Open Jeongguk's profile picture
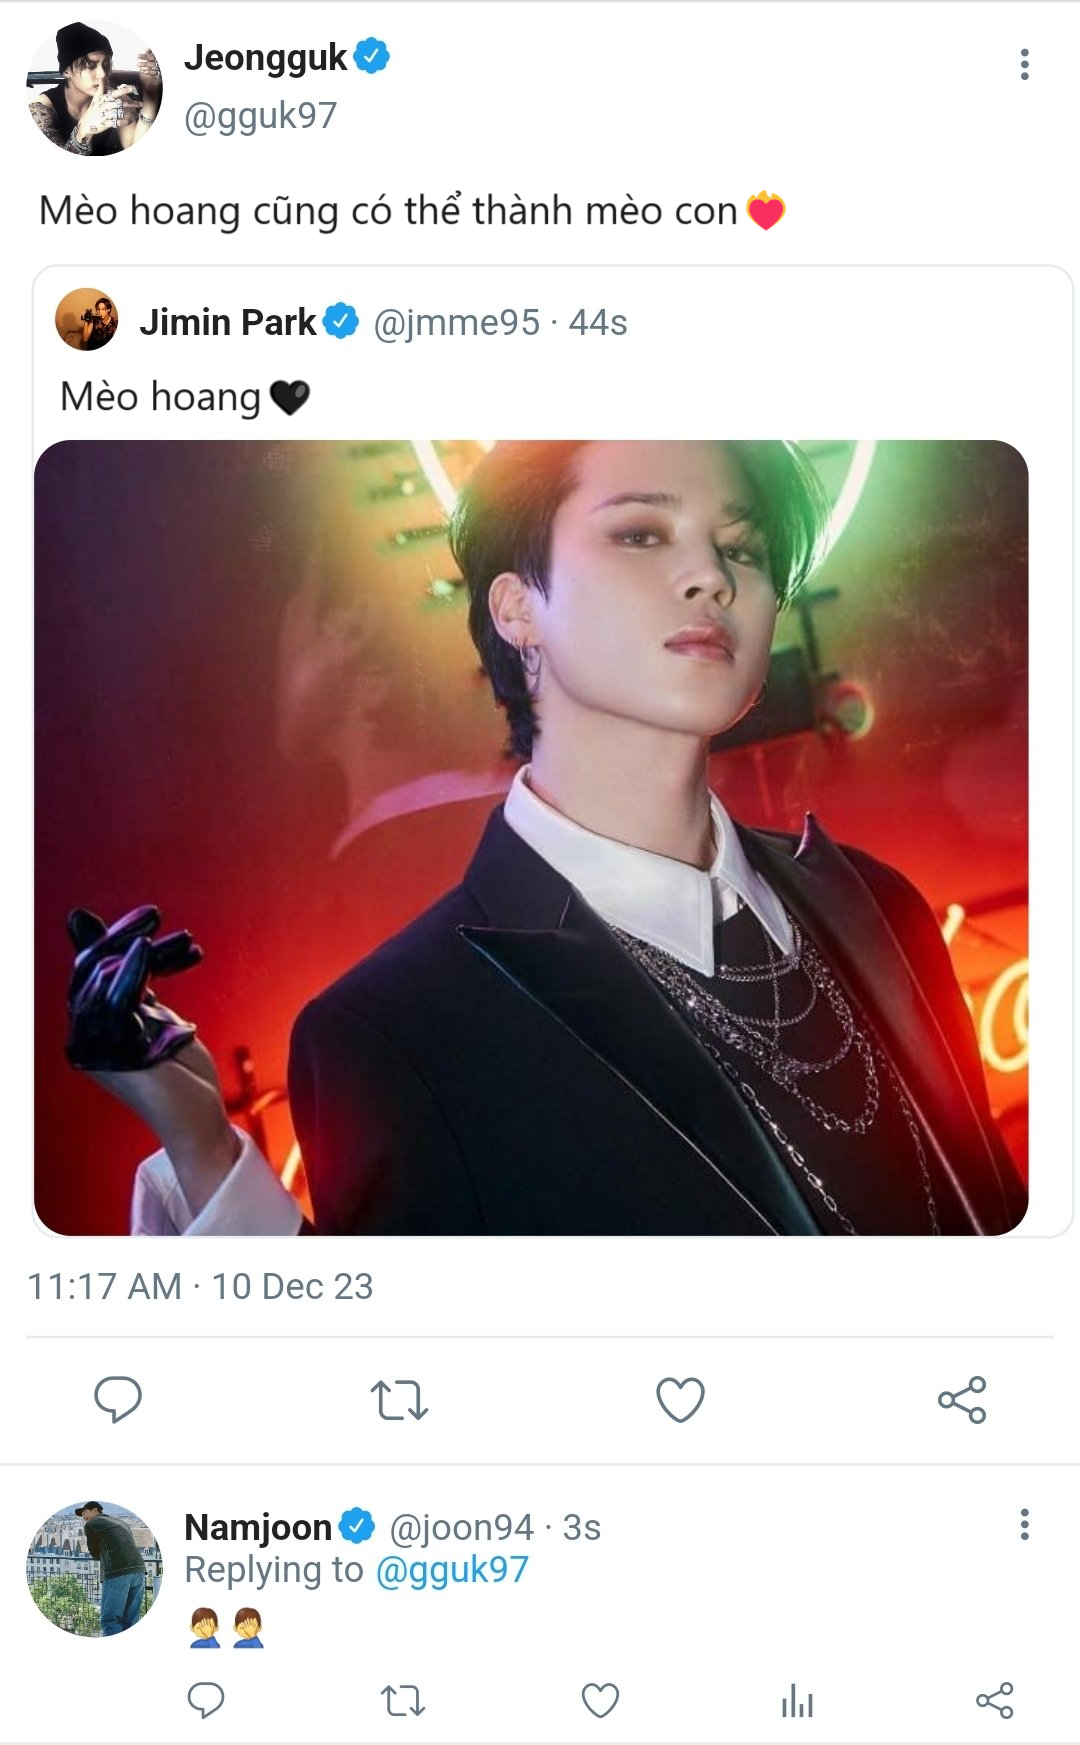 click(94, 88)
